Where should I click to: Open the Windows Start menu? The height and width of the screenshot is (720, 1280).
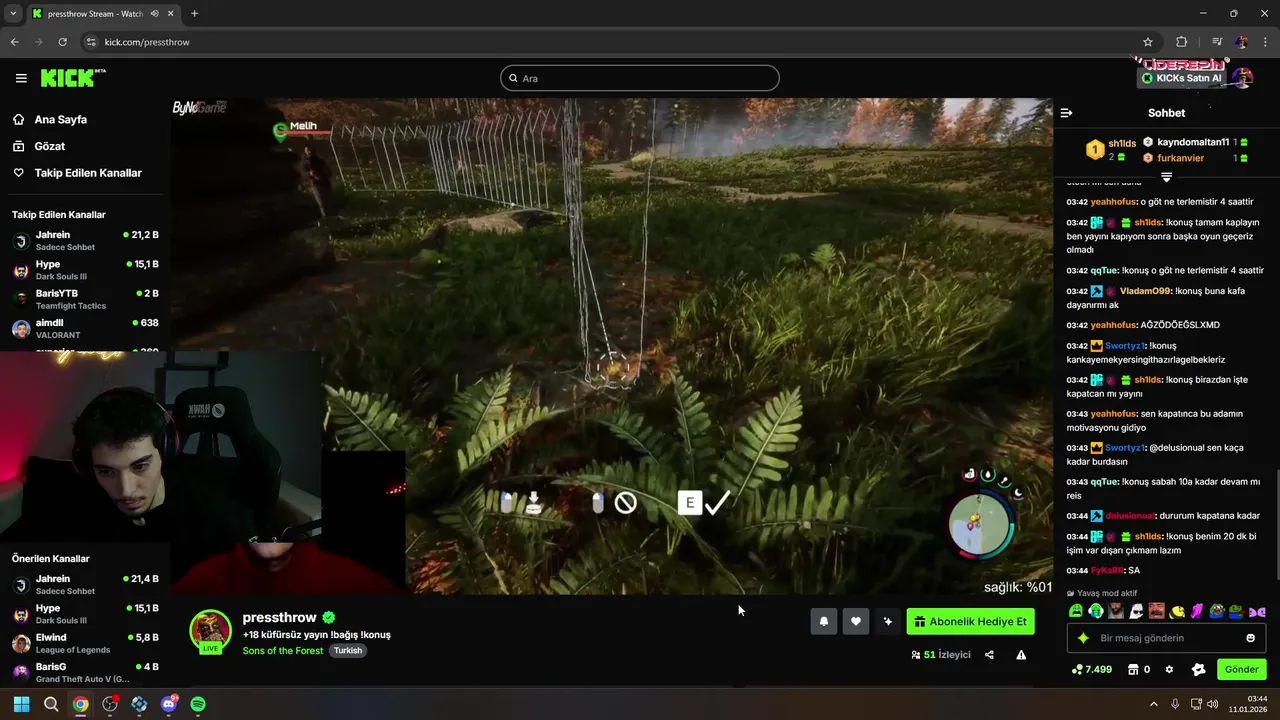click(x=21, y=704)
